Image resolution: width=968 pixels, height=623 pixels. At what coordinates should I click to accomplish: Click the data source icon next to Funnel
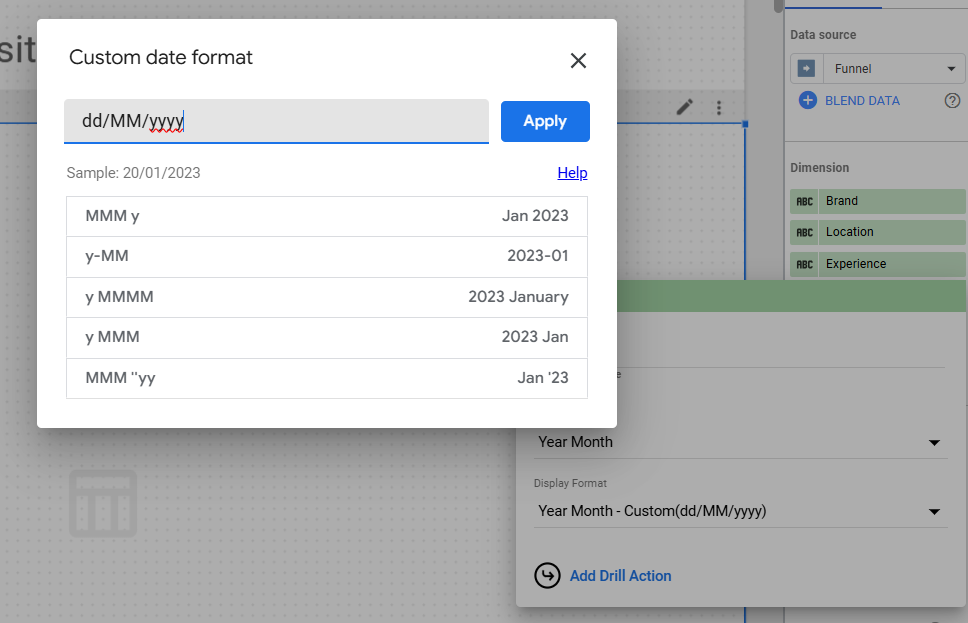807,68
